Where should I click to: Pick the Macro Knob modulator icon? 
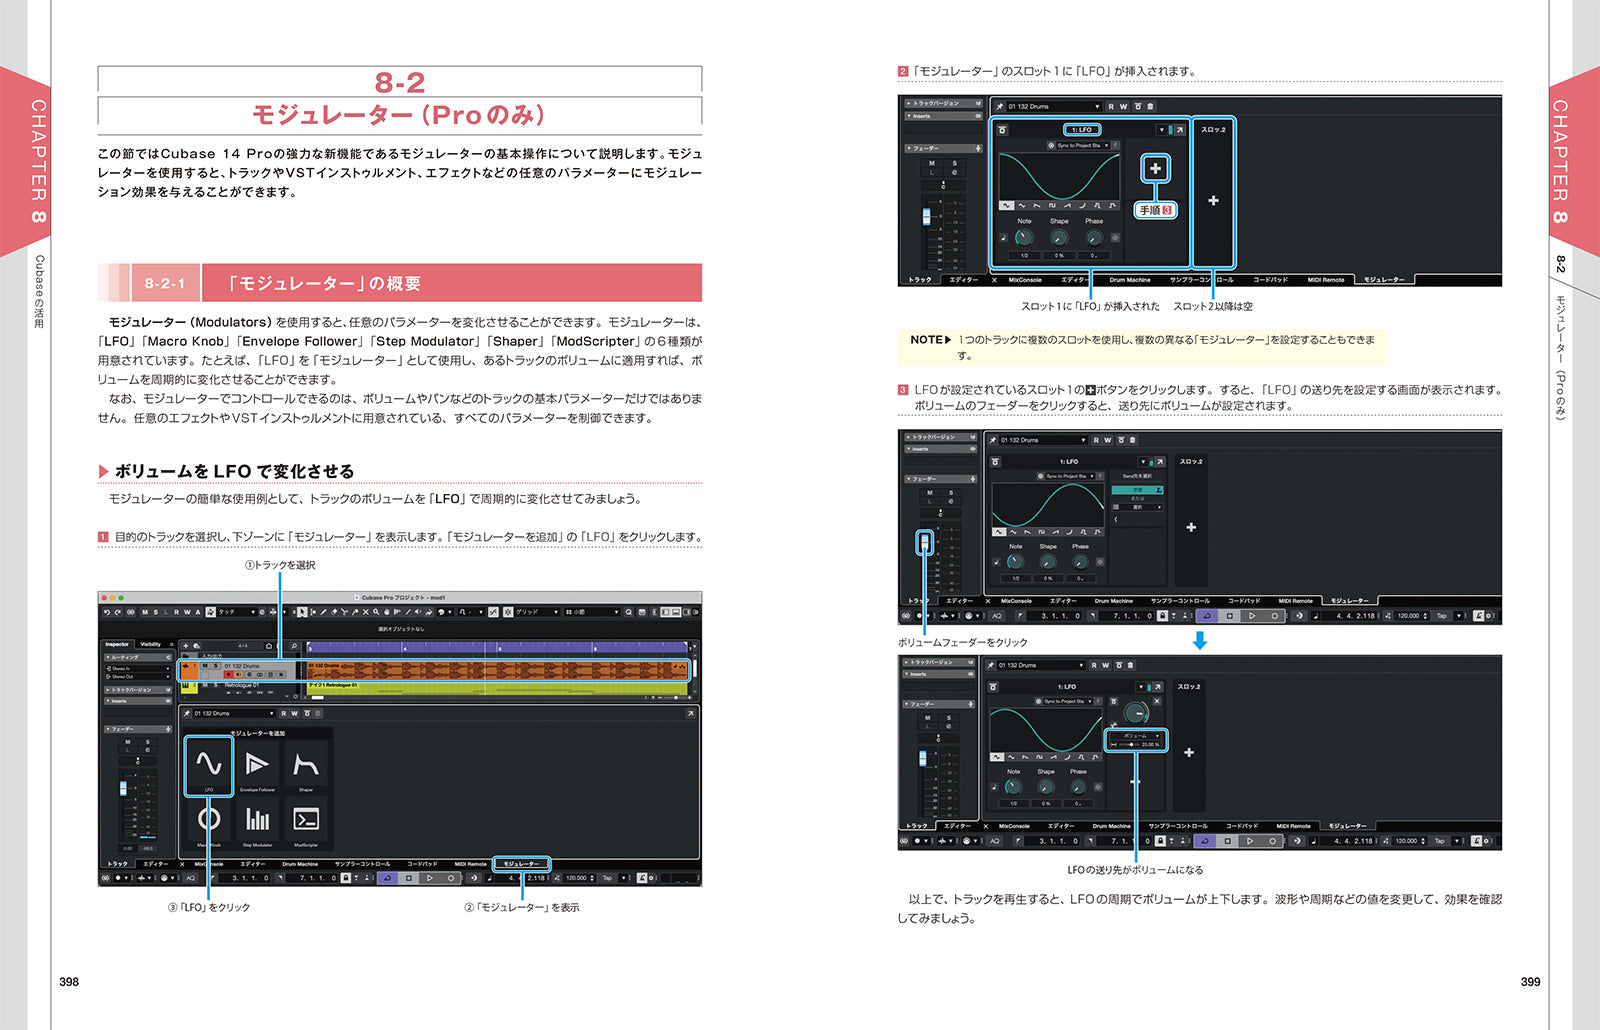208,820
